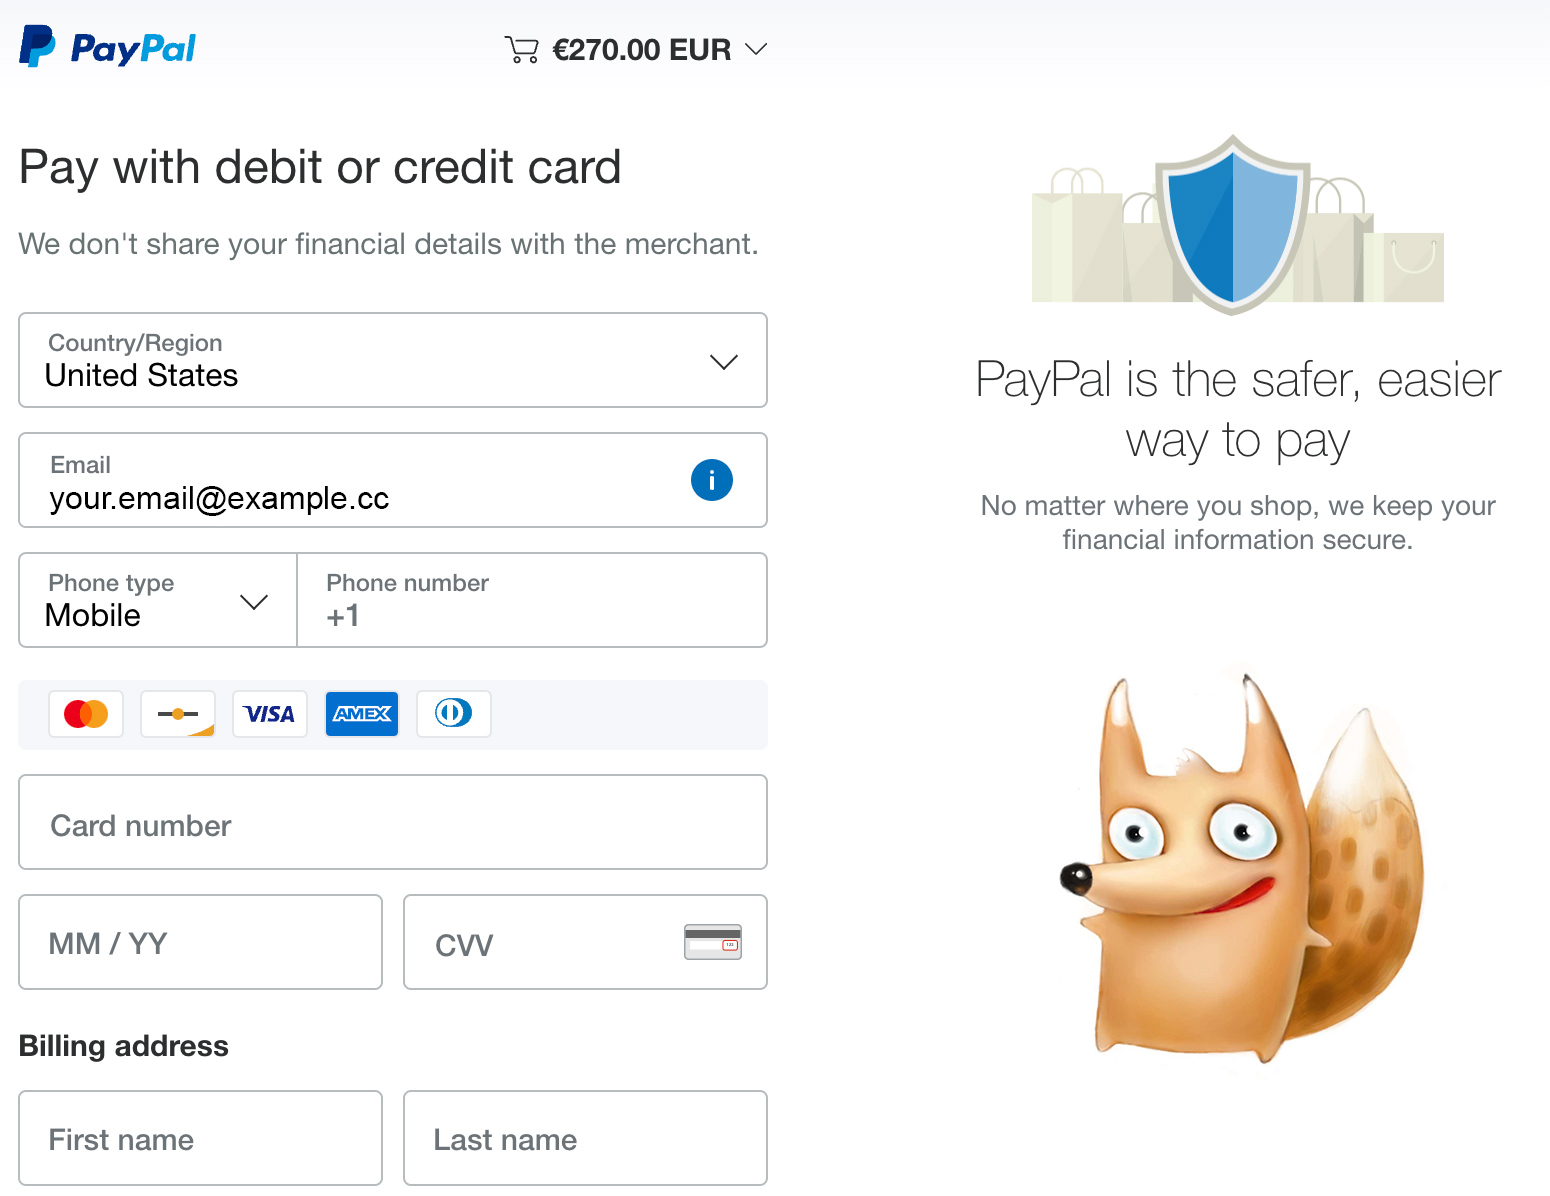
Task: Click the CVV card hint icon
Action: (x=713, y=942)
